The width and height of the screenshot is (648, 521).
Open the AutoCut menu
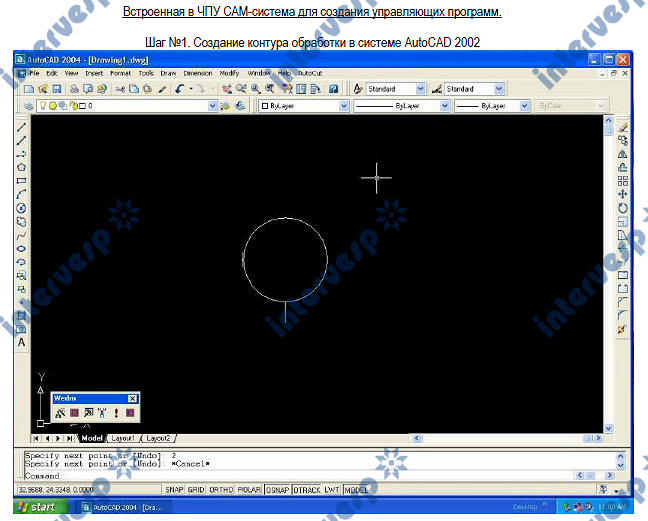(311, 74)
